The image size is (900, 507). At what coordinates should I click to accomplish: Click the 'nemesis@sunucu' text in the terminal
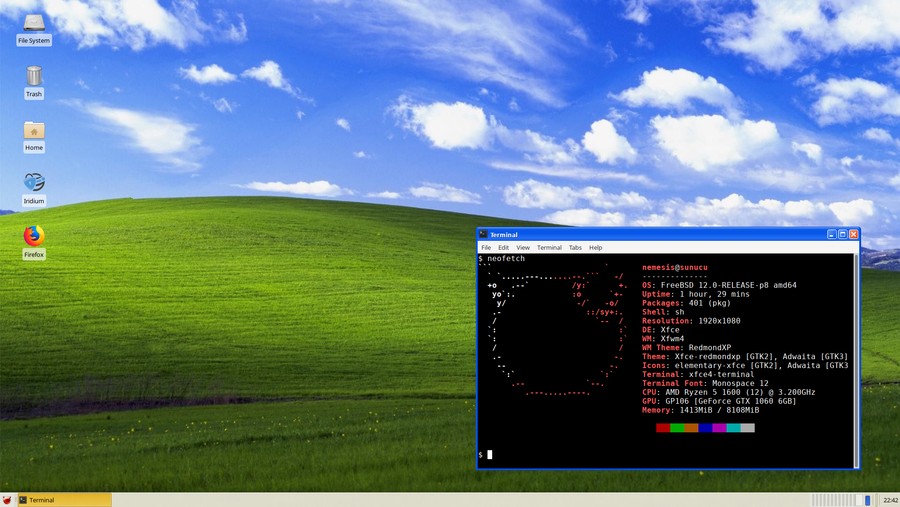pos(675,268)
